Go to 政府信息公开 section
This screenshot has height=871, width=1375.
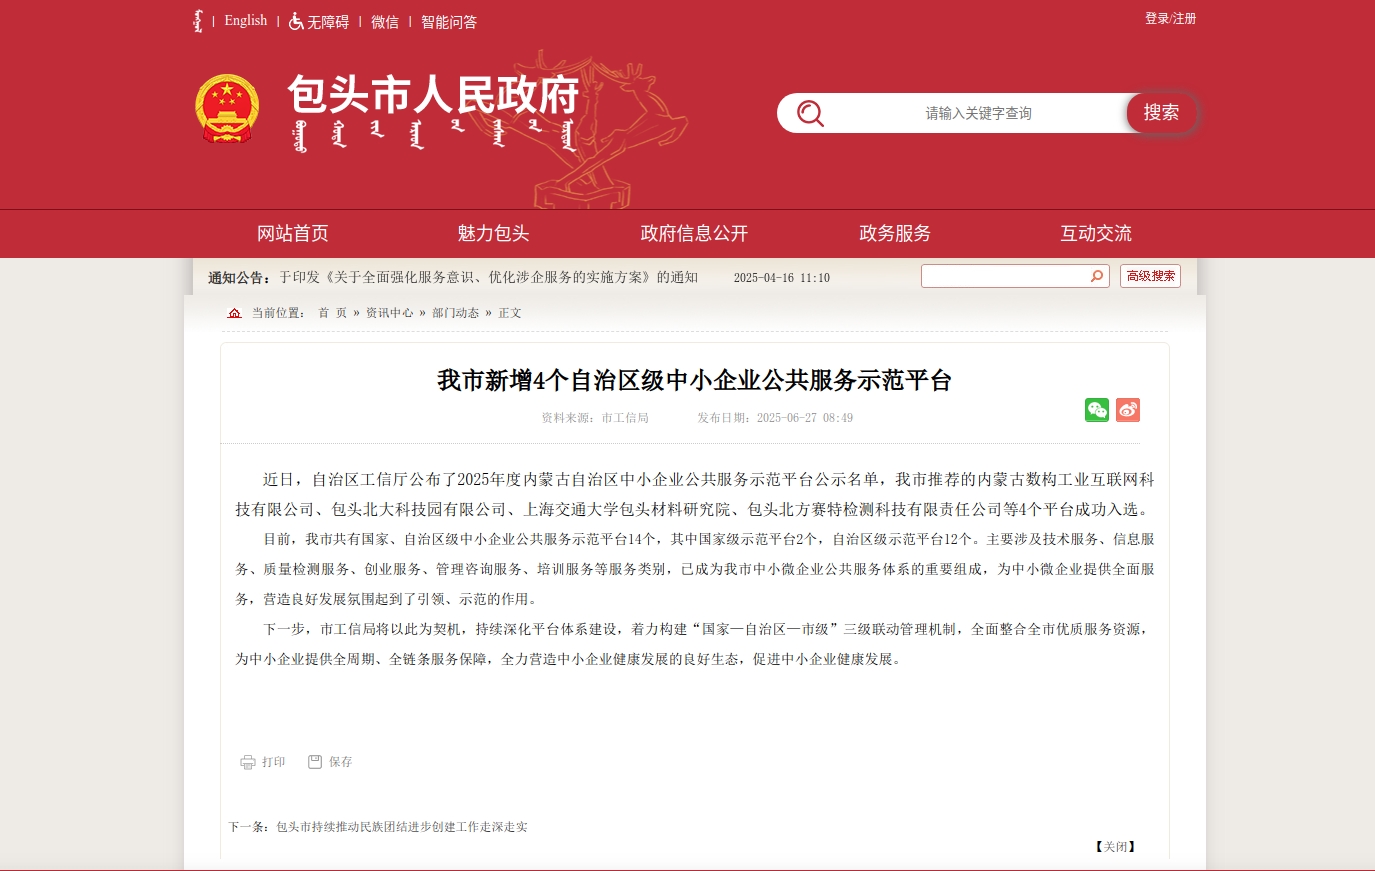(694, 234)
